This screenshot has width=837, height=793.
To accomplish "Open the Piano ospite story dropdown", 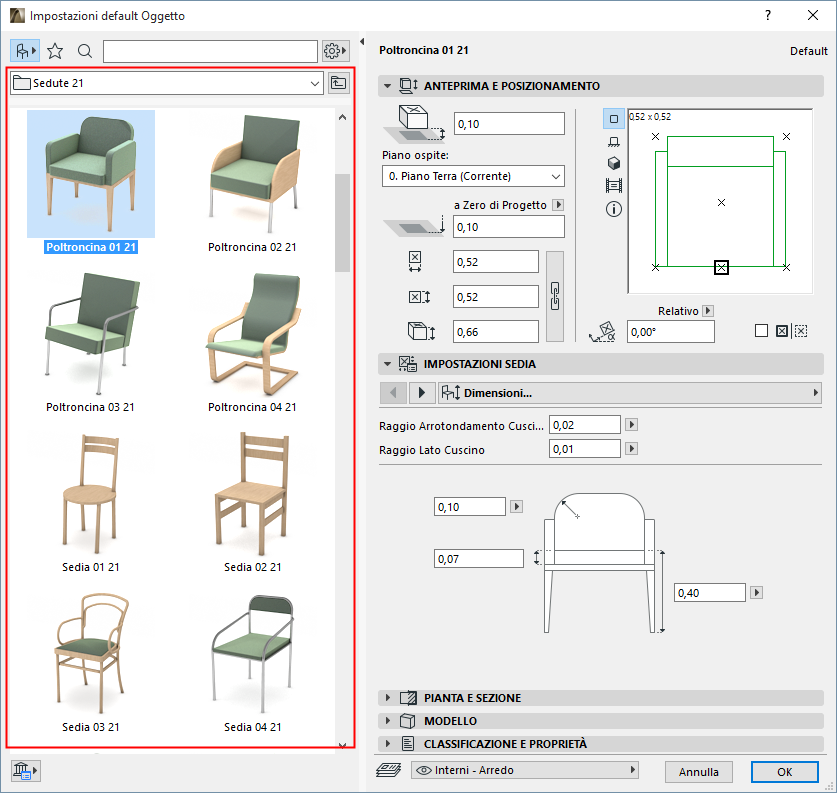I will click(x=473, y=176).
